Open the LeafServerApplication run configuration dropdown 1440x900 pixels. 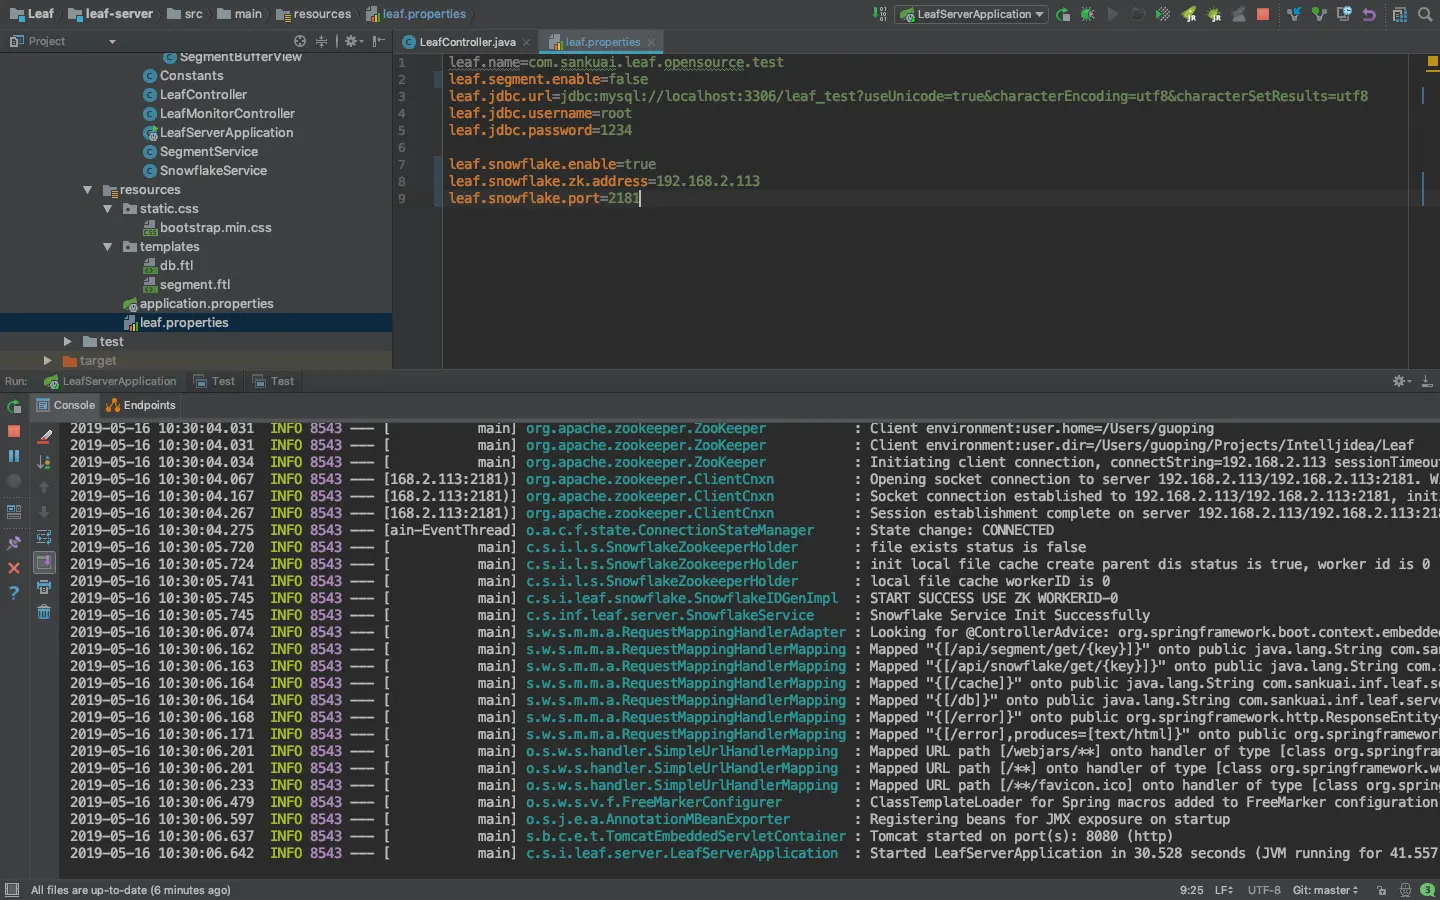[x=972, y=14]
